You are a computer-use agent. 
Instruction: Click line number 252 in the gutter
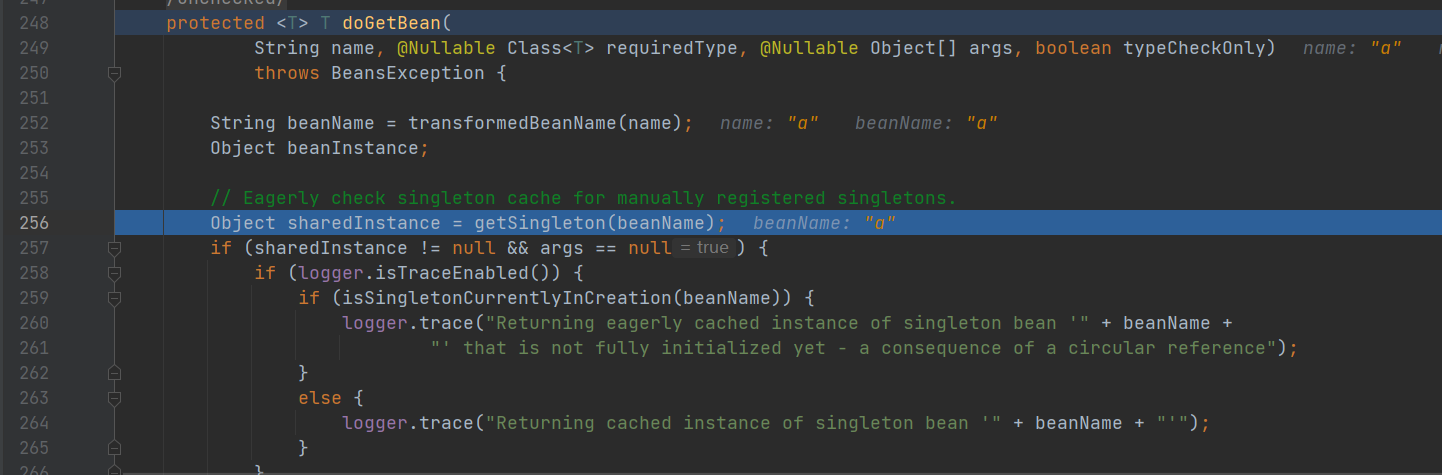click(x=34, y=123)
